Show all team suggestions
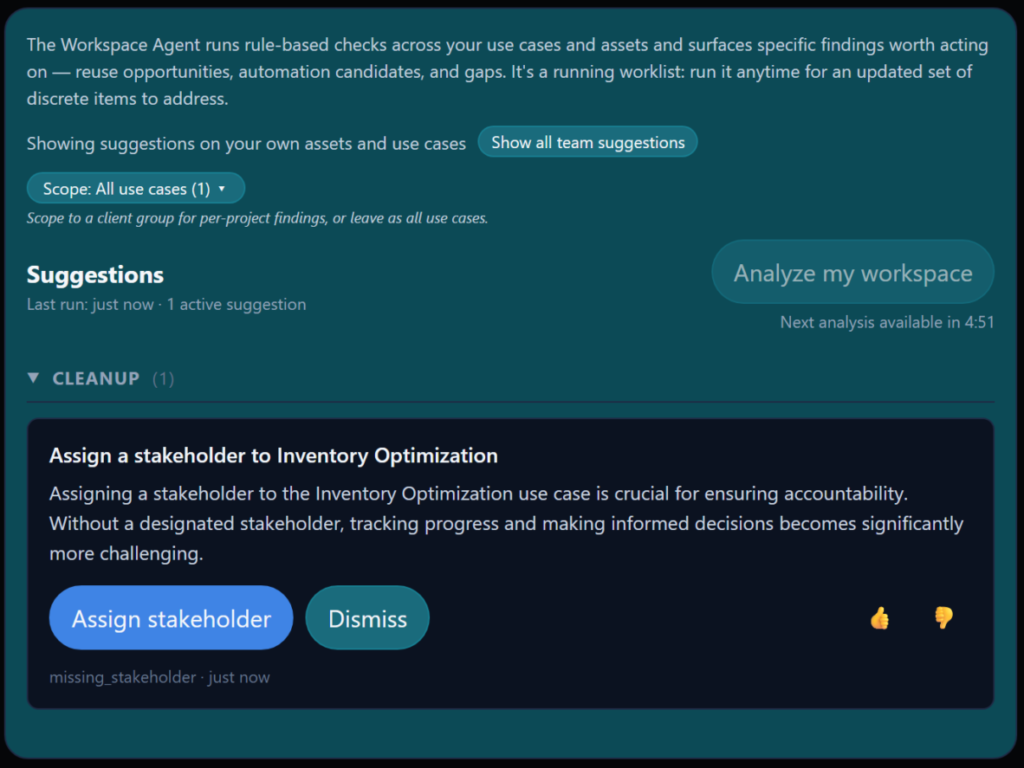Screen dimensions: 1024x768 (588, 142)
